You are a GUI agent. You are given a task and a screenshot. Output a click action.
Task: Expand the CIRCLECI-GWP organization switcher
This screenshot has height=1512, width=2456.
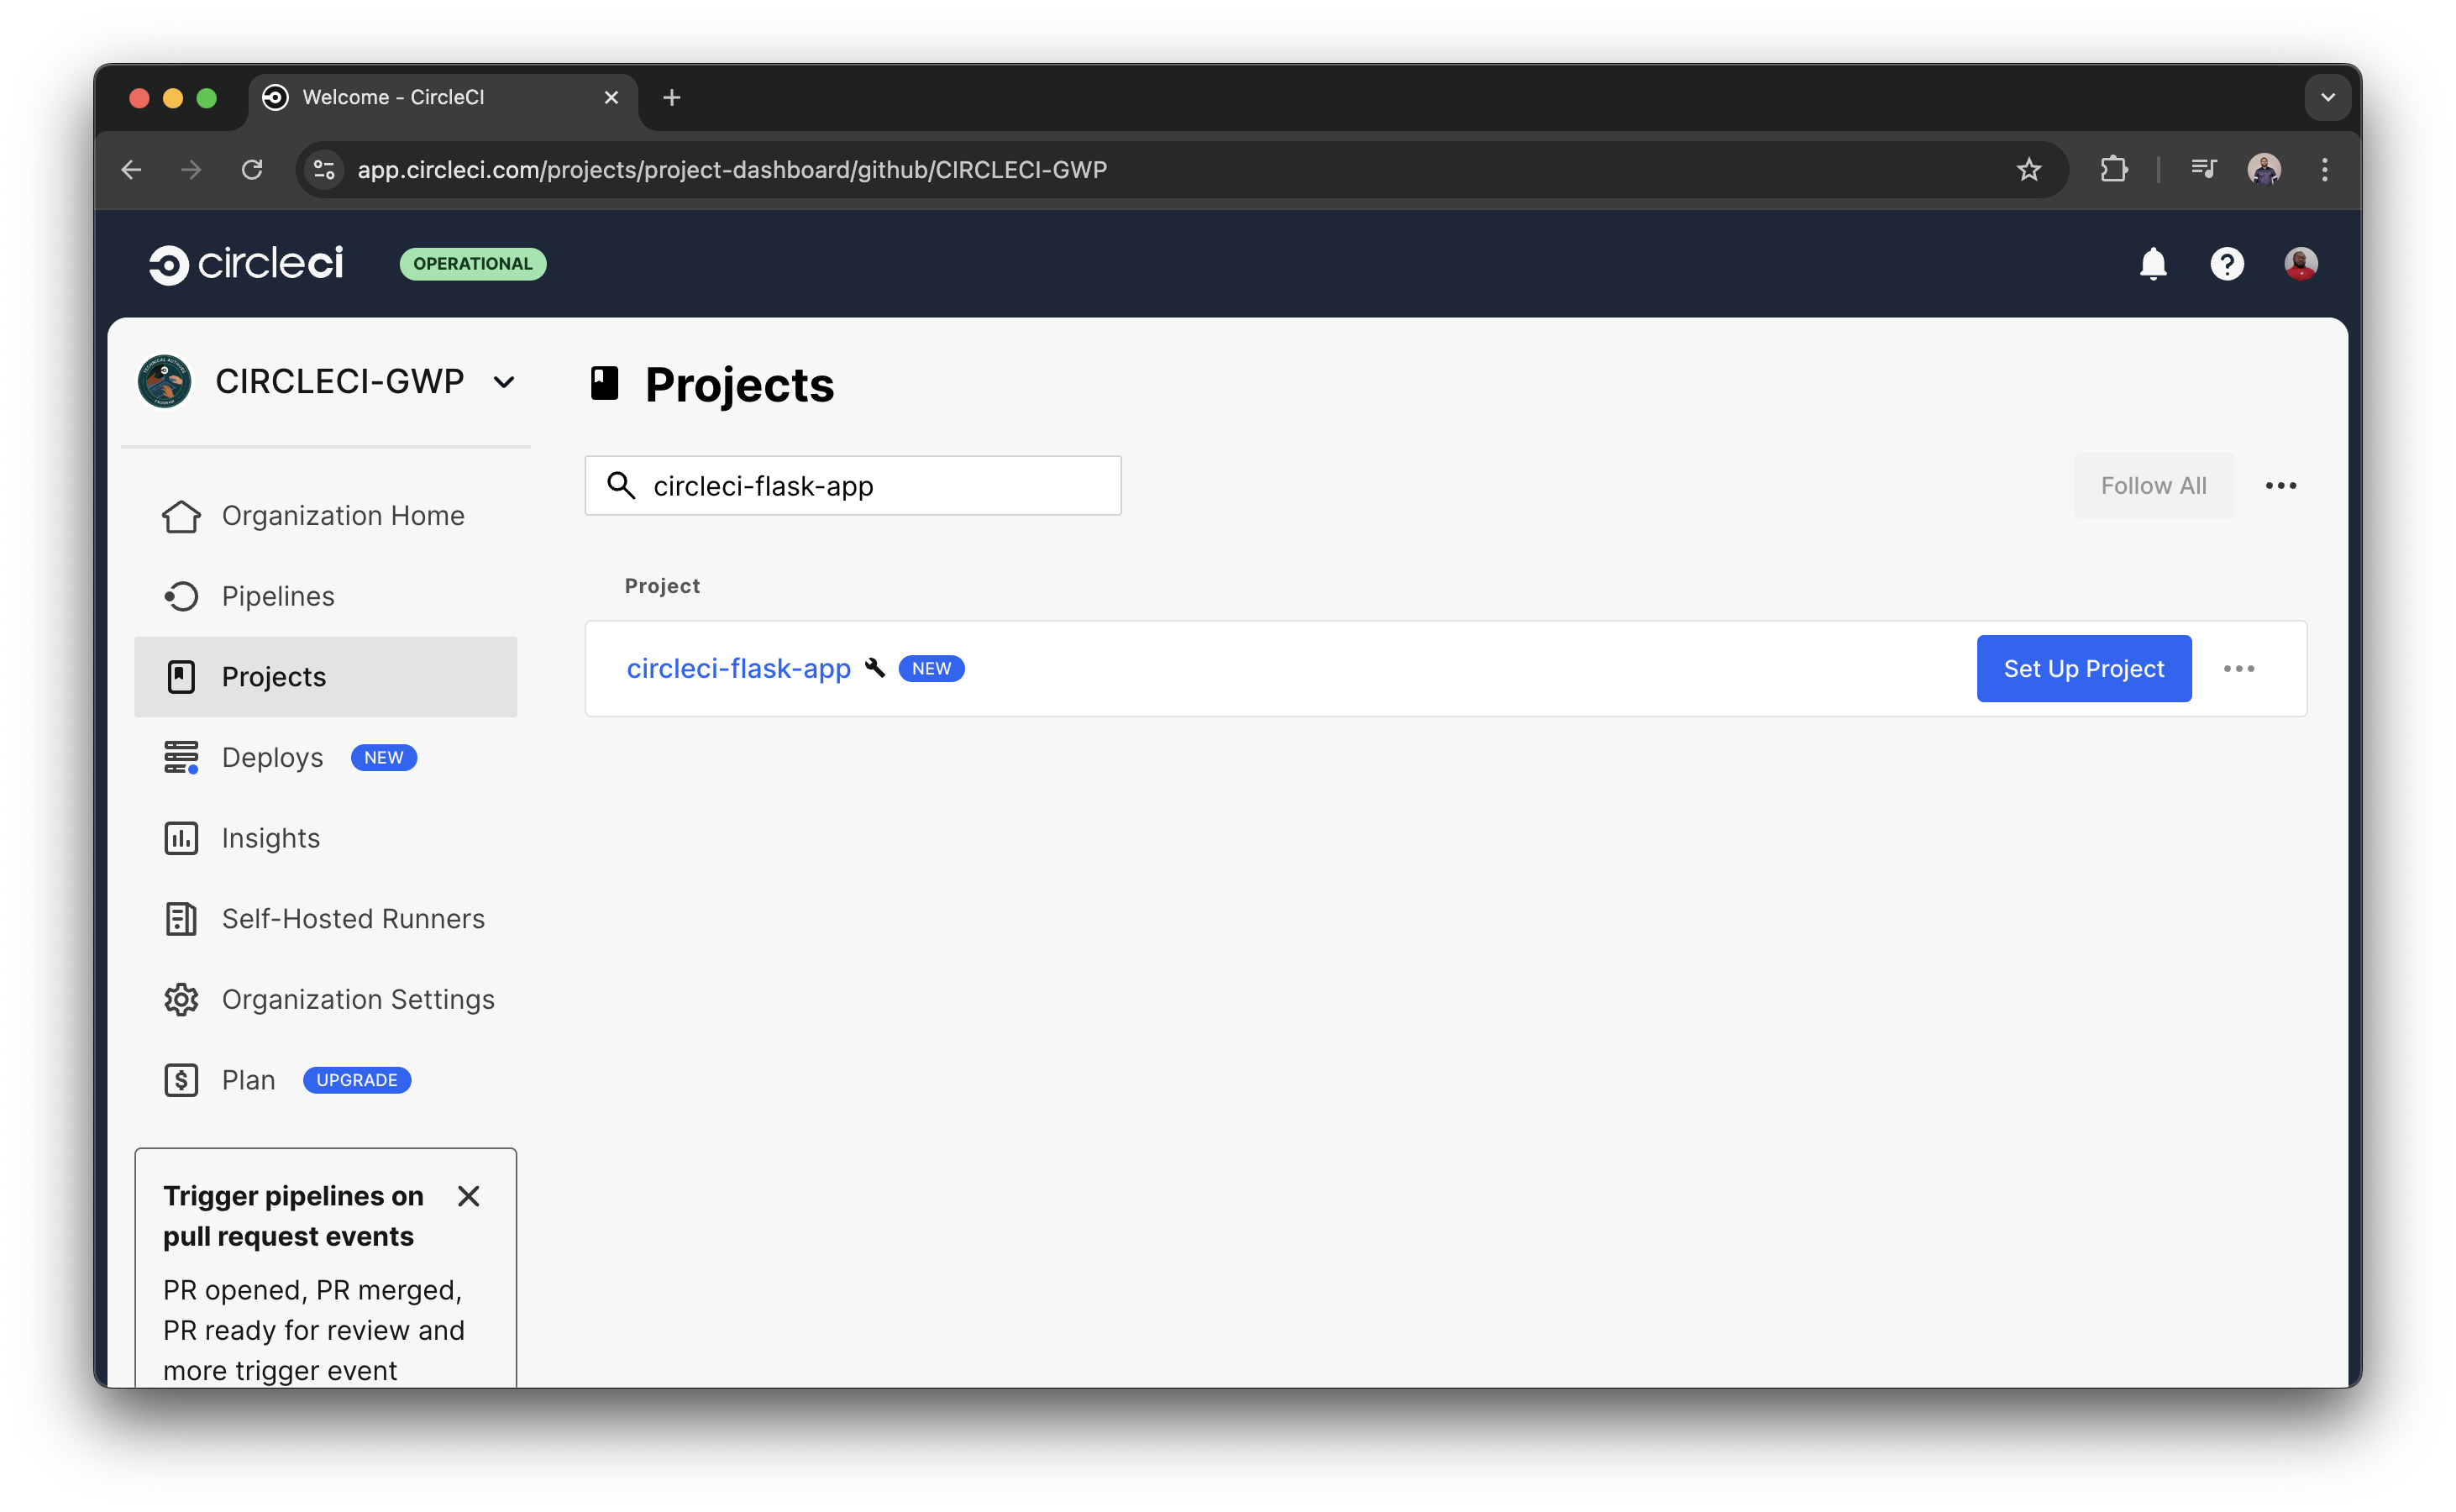pyautogui.click(x=504, y=381)
